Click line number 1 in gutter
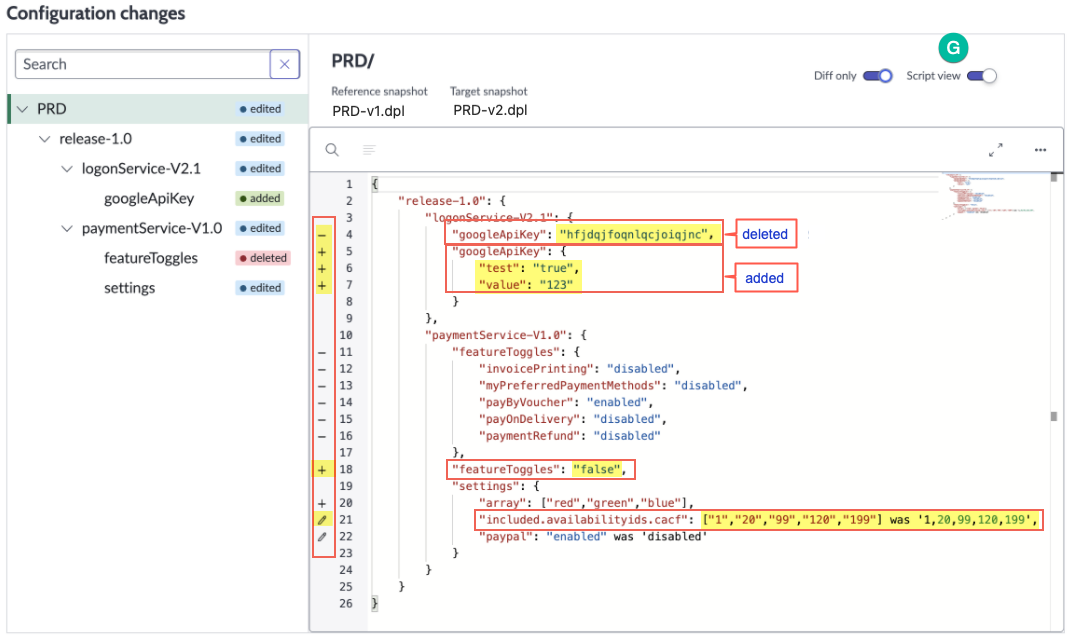The width and height of the screenshot is (1069, 636). click(349, 184)
